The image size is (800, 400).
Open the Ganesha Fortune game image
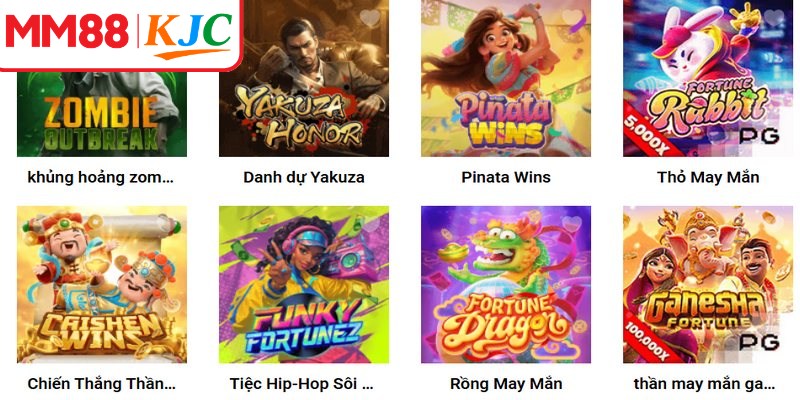(708, 284)
